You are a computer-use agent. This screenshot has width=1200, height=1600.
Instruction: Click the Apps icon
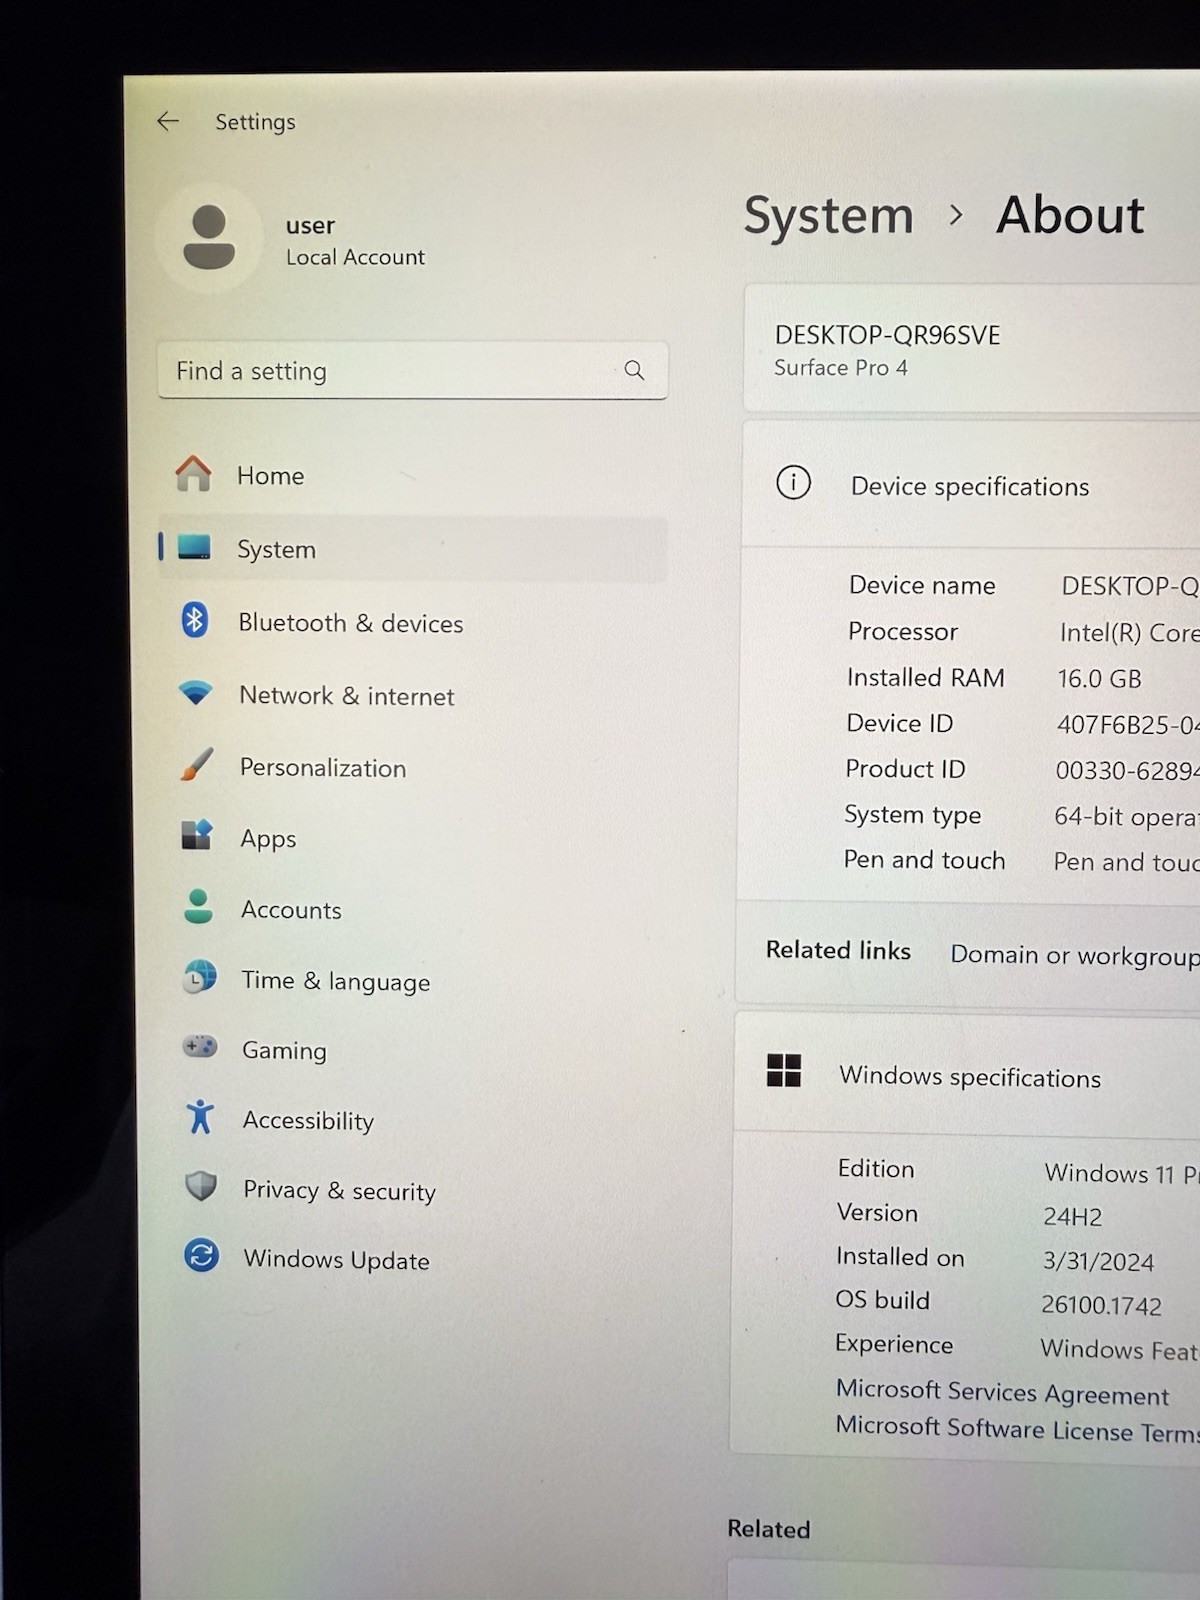point(197,835)
